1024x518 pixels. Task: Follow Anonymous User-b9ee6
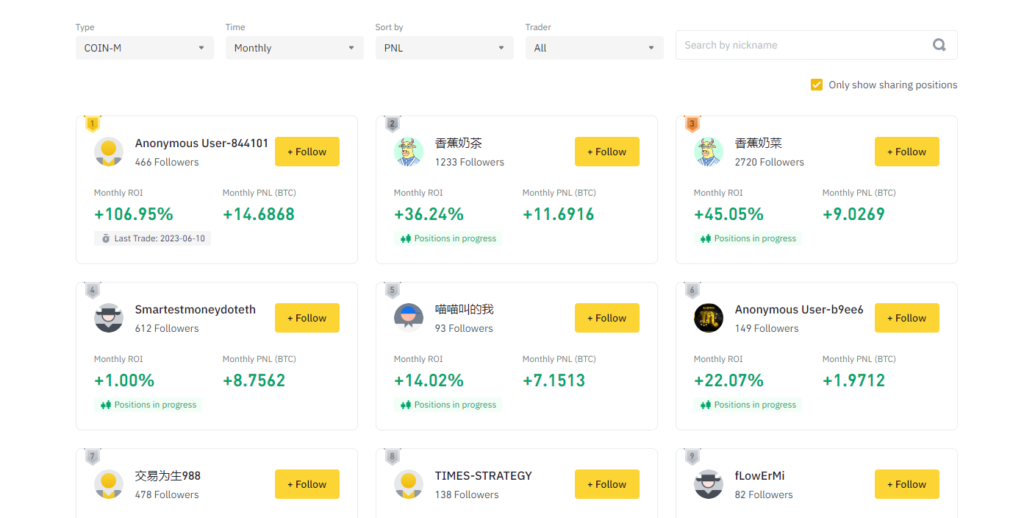tap(906, 318)
